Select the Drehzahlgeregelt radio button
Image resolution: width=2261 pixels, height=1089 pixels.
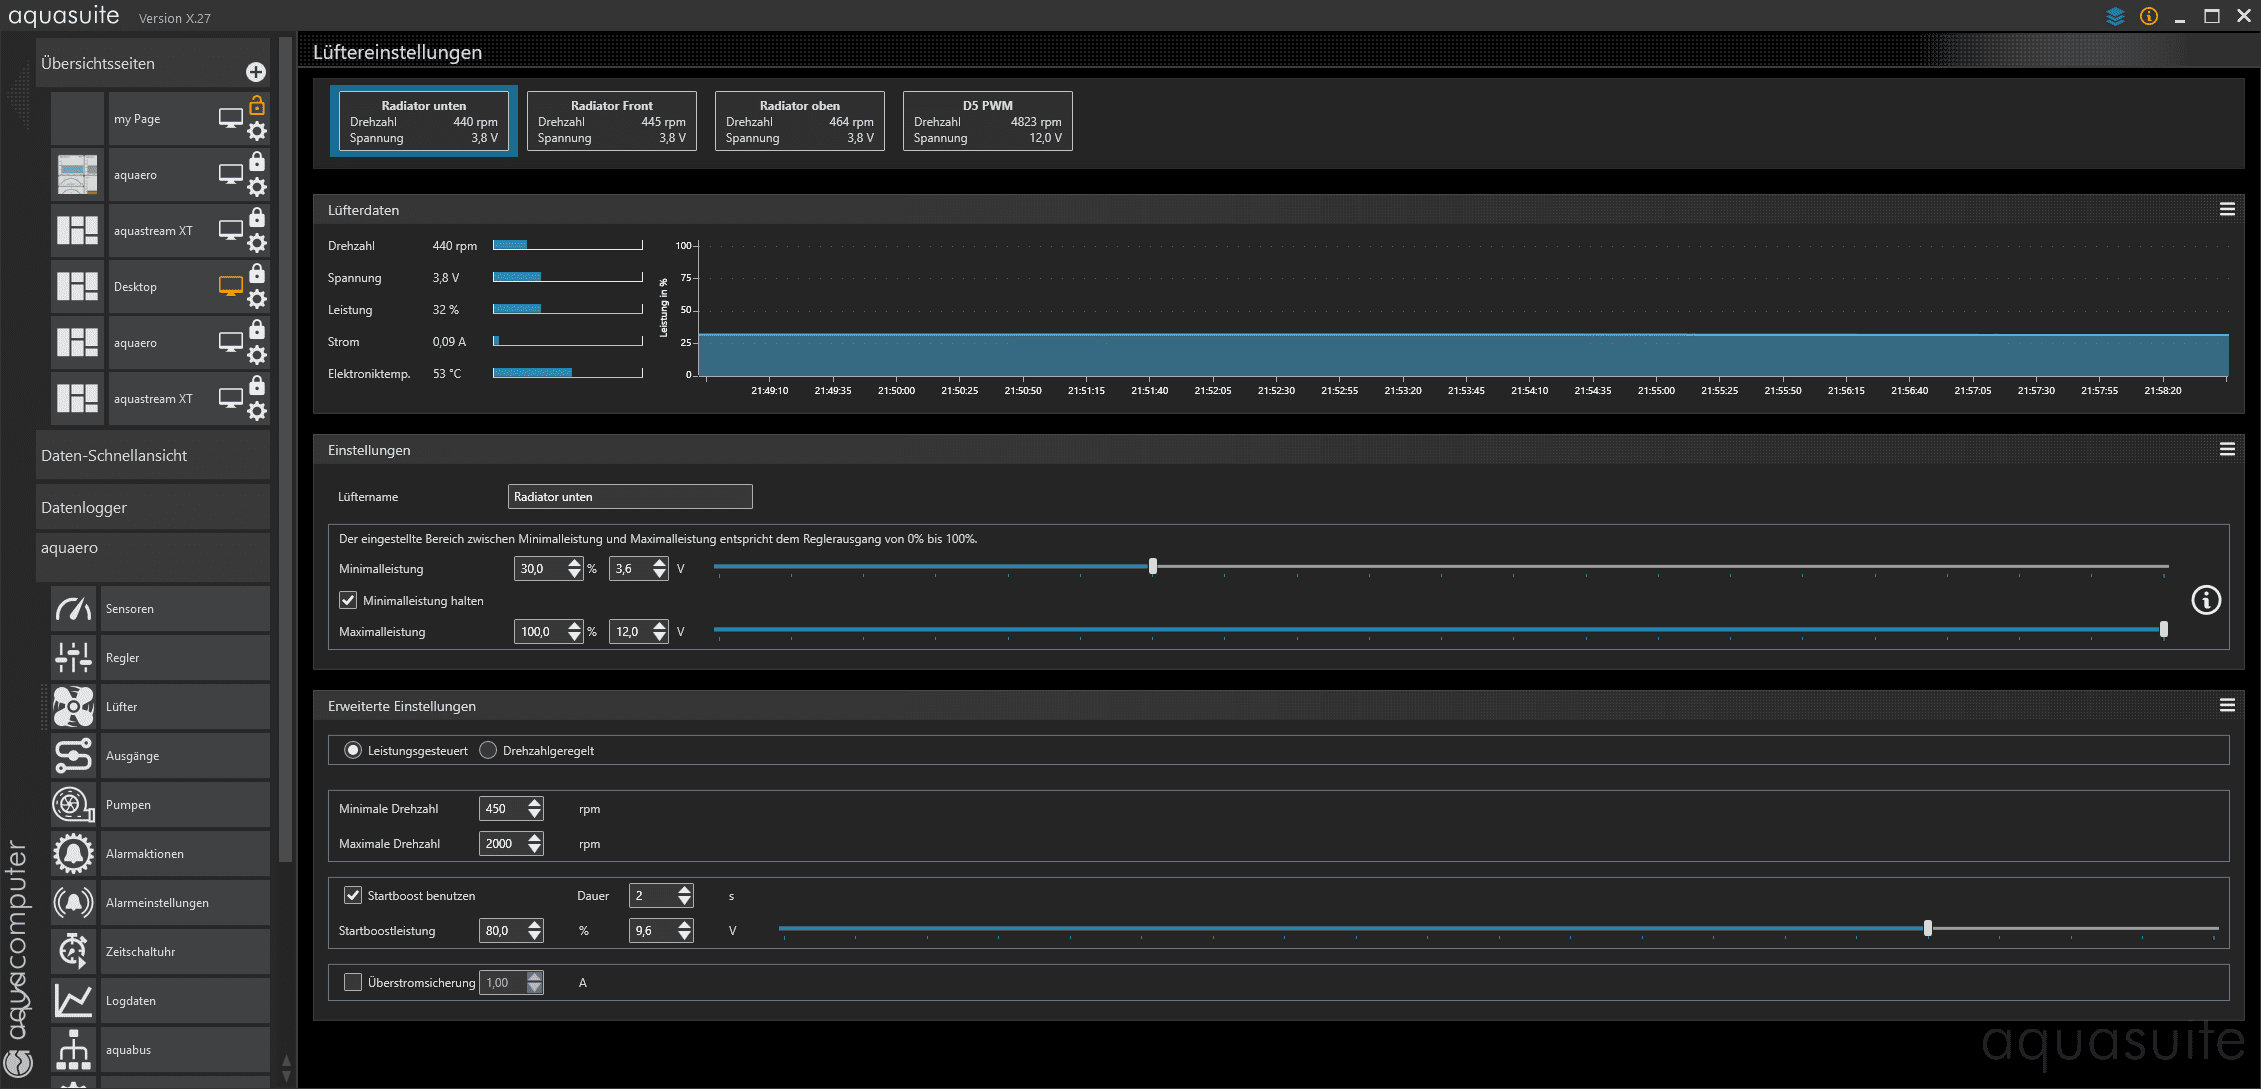pos(488,750)
